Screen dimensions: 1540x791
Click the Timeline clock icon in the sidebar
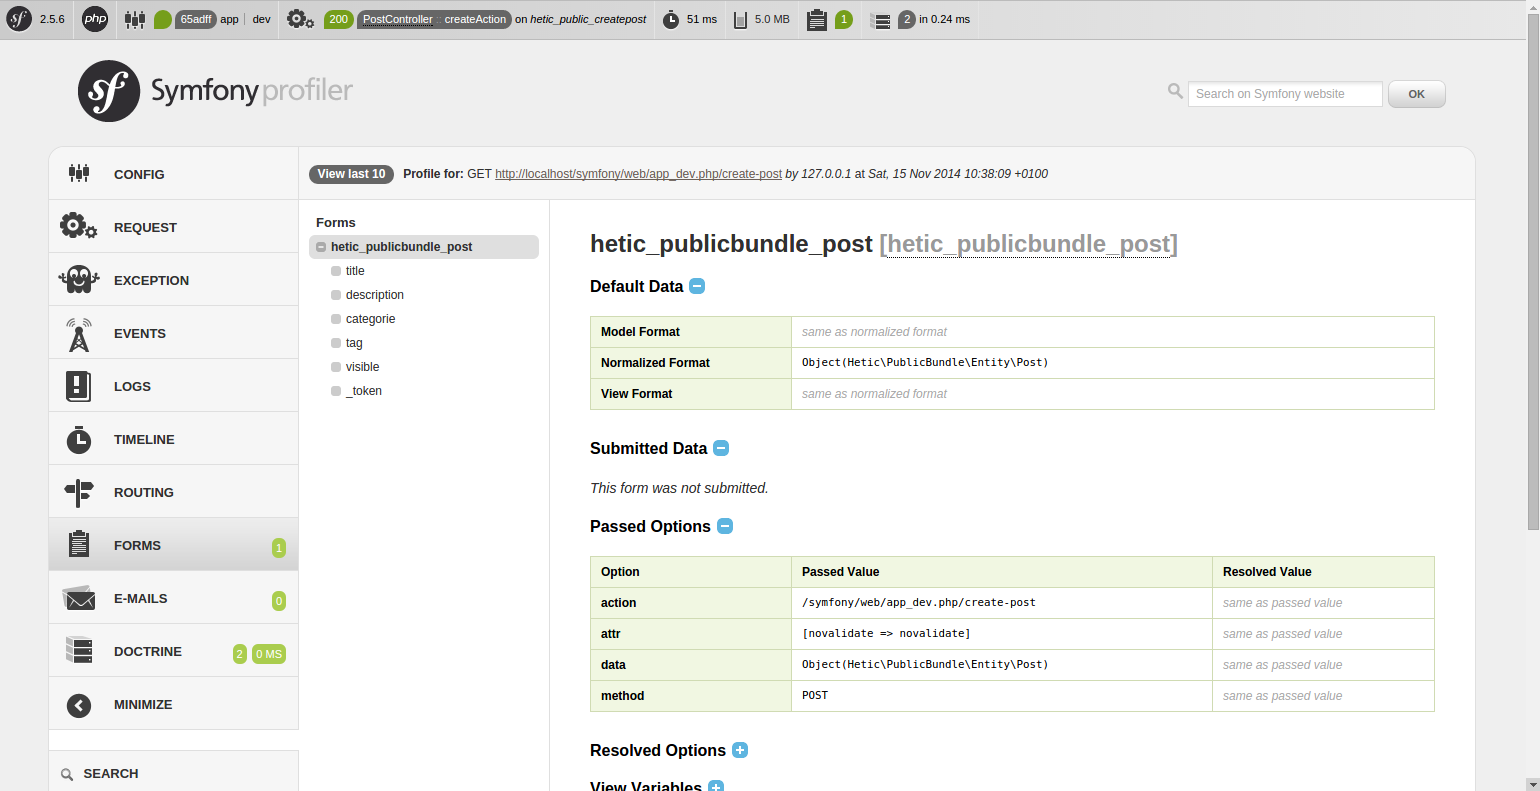tap(79, 439)
